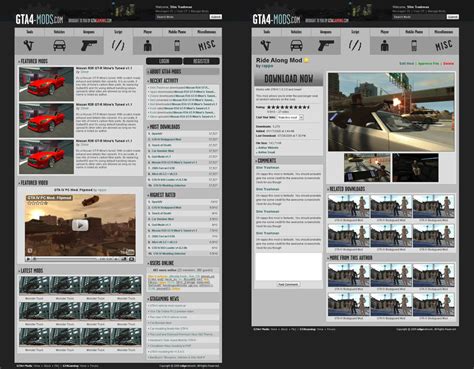Viewport: 474px width, 369px height.
Task: Open Weapons pistol icon on home page
Action: (x=89, y=45)
